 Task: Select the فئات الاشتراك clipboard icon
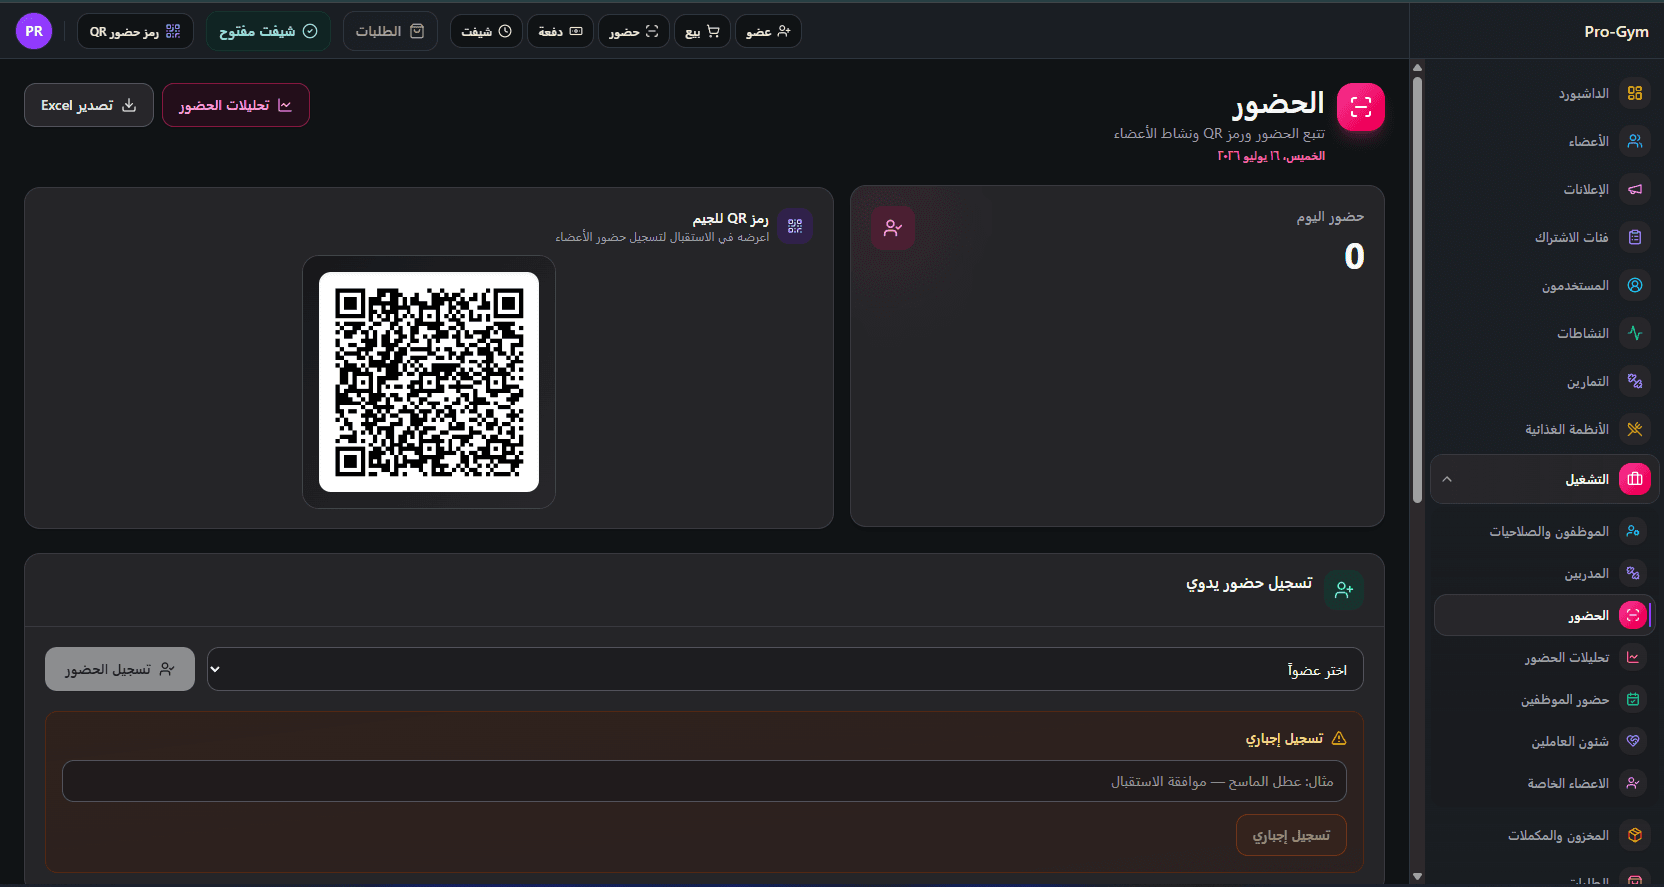[x=1635, y=237]
